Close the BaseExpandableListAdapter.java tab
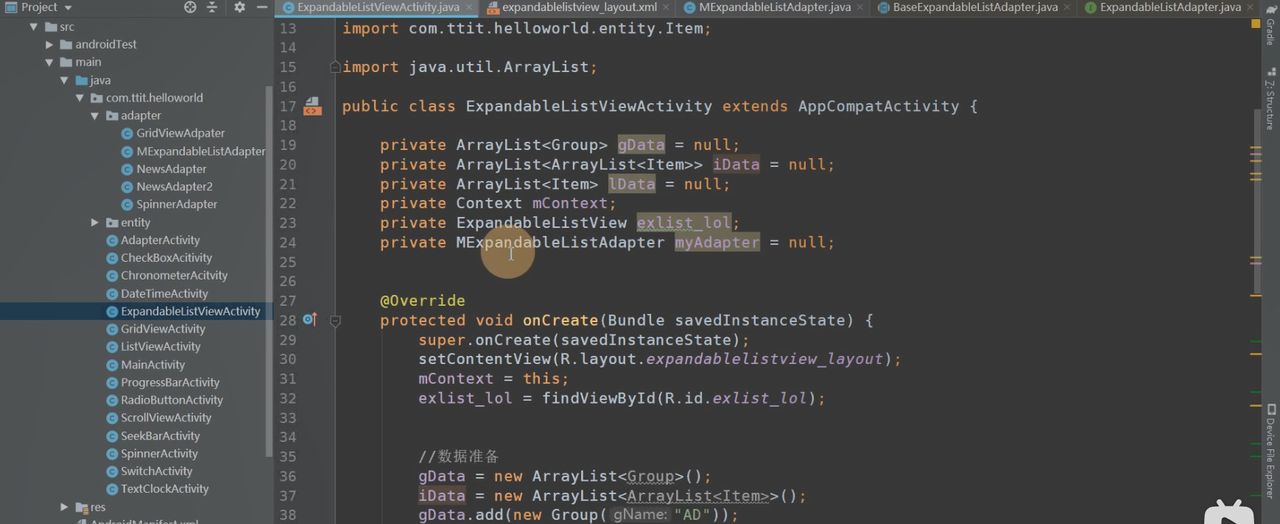1280x524 pixels. click(x=1066, y=7)
